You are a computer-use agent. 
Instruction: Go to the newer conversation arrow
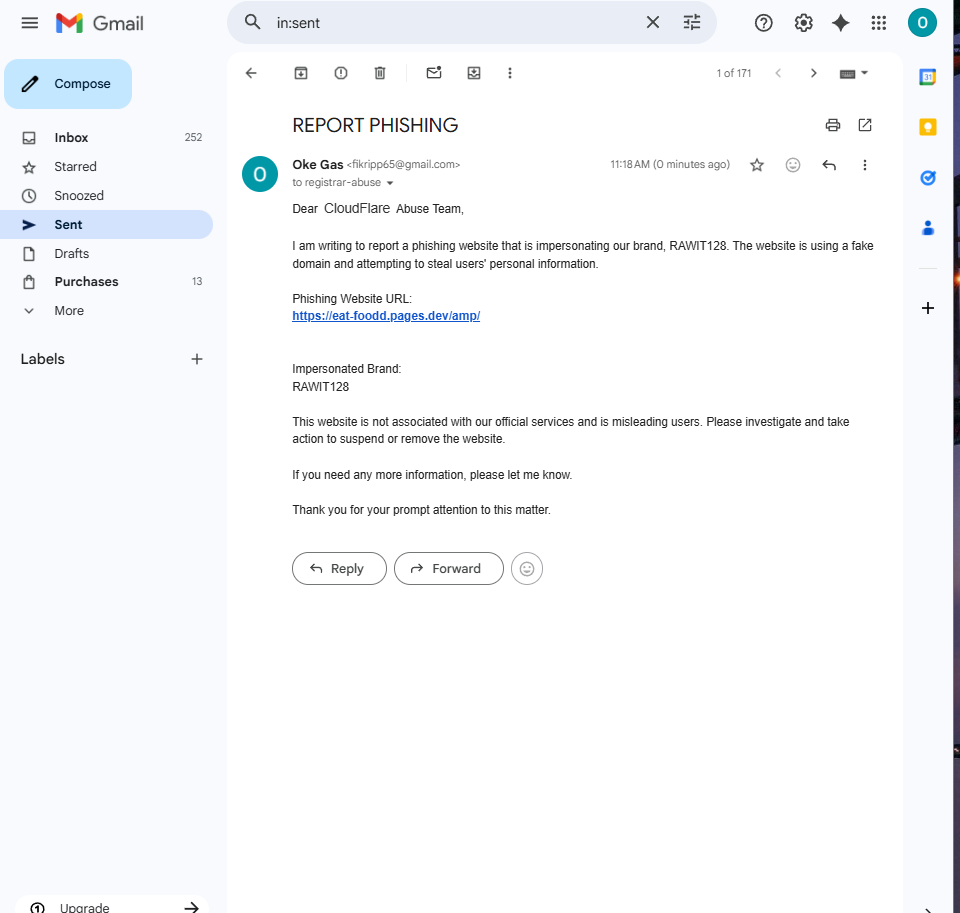point(778,73)
